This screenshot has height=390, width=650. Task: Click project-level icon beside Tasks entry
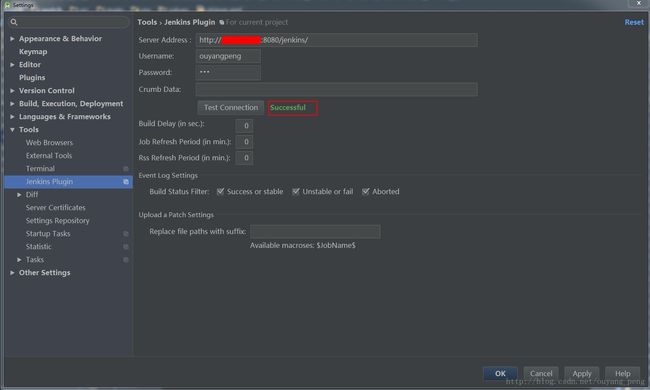click(126, 260)
